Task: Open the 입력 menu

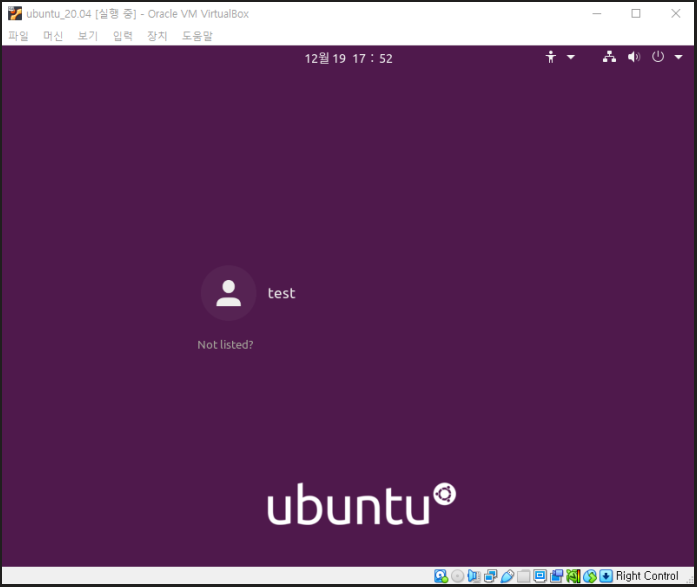Action: [x=123, y=36]
